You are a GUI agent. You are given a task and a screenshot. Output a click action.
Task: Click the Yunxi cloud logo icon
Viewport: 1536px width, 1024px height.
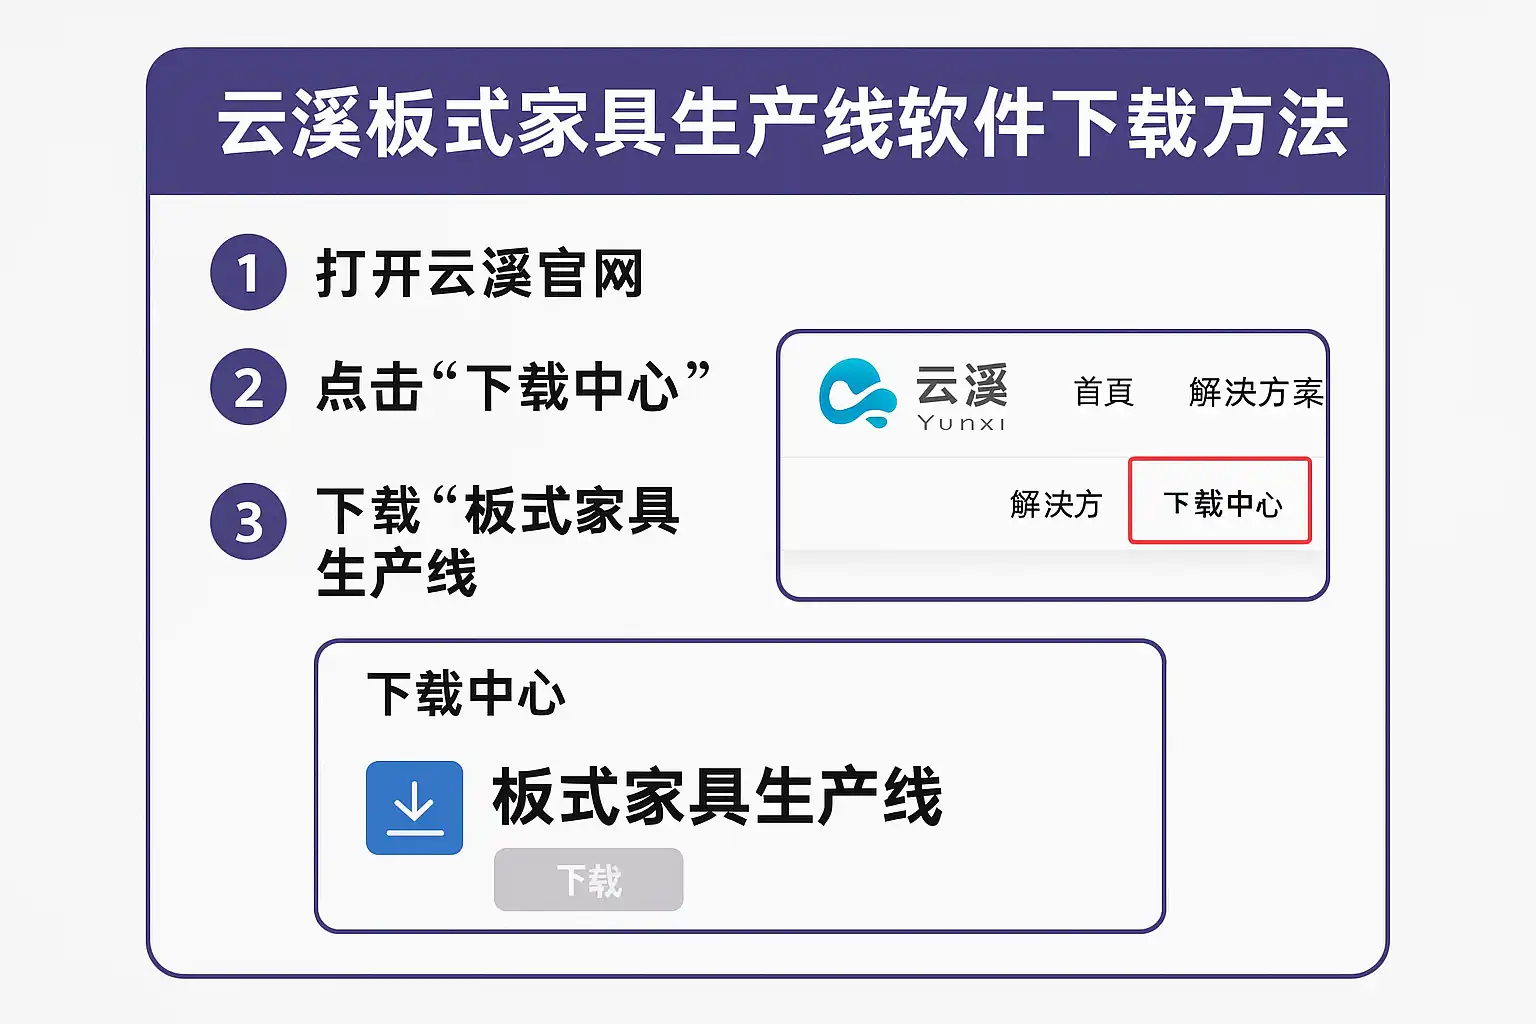pos(856,393)
